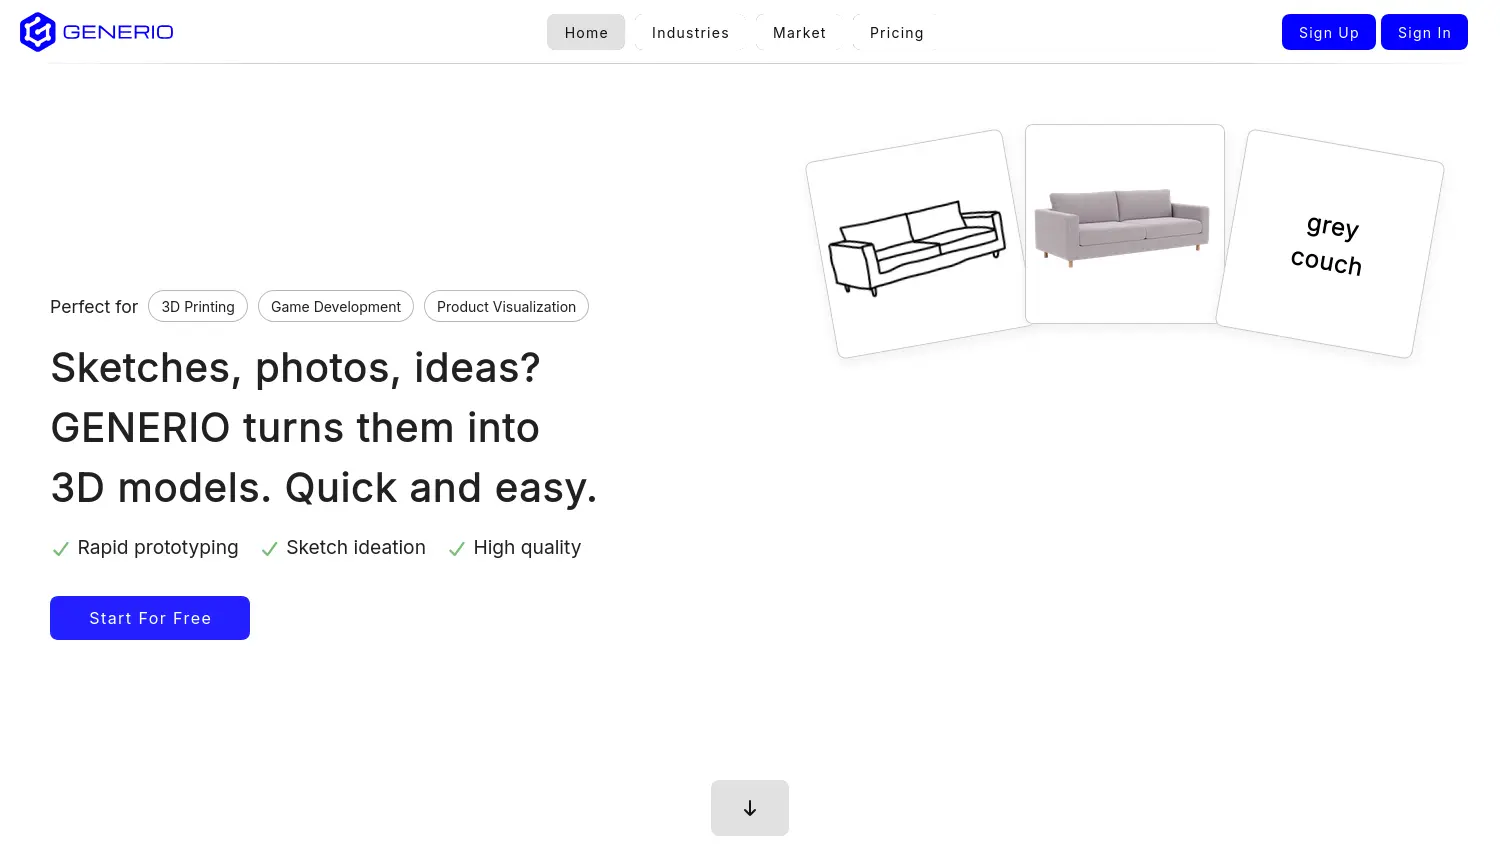The width and height of the screenshot is (1500, 866).
Task: Click the green checkmark beside Rapid prototyping
Action: click(61, 548)
